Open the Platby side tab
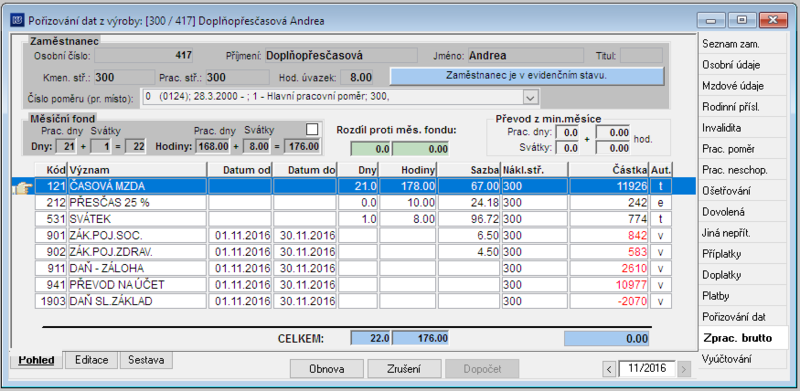Image resolution: width=800 pixels, height=391 pixels. click(743, 296)
